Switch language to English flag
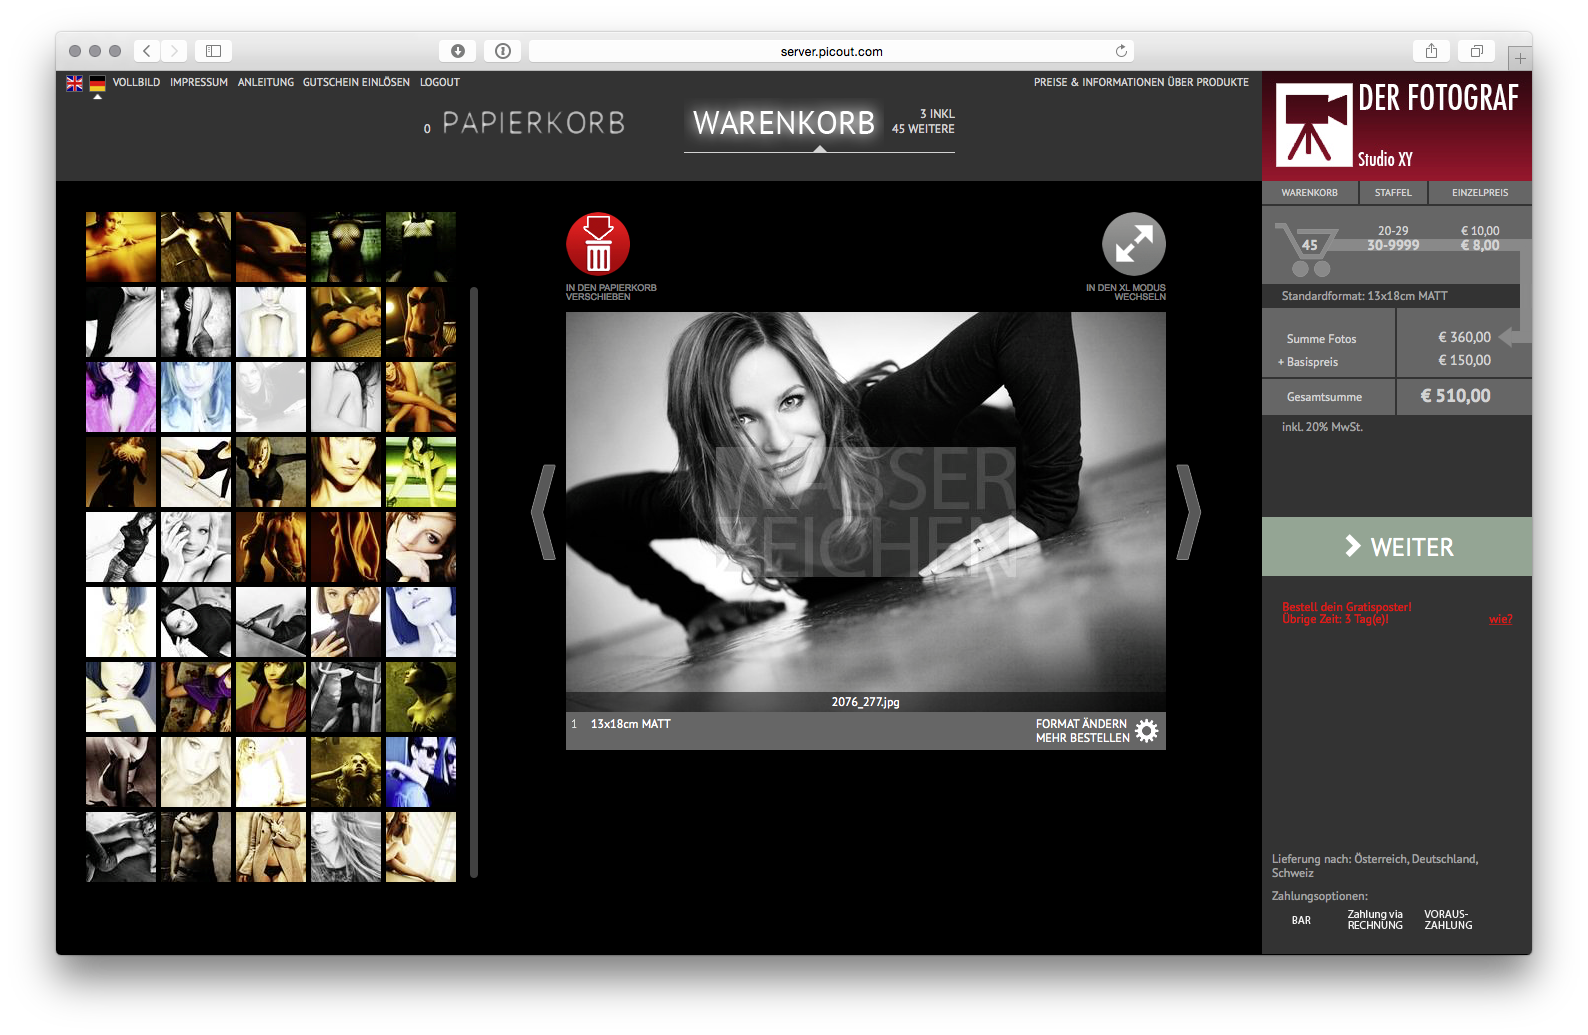 tap(75, 83)
